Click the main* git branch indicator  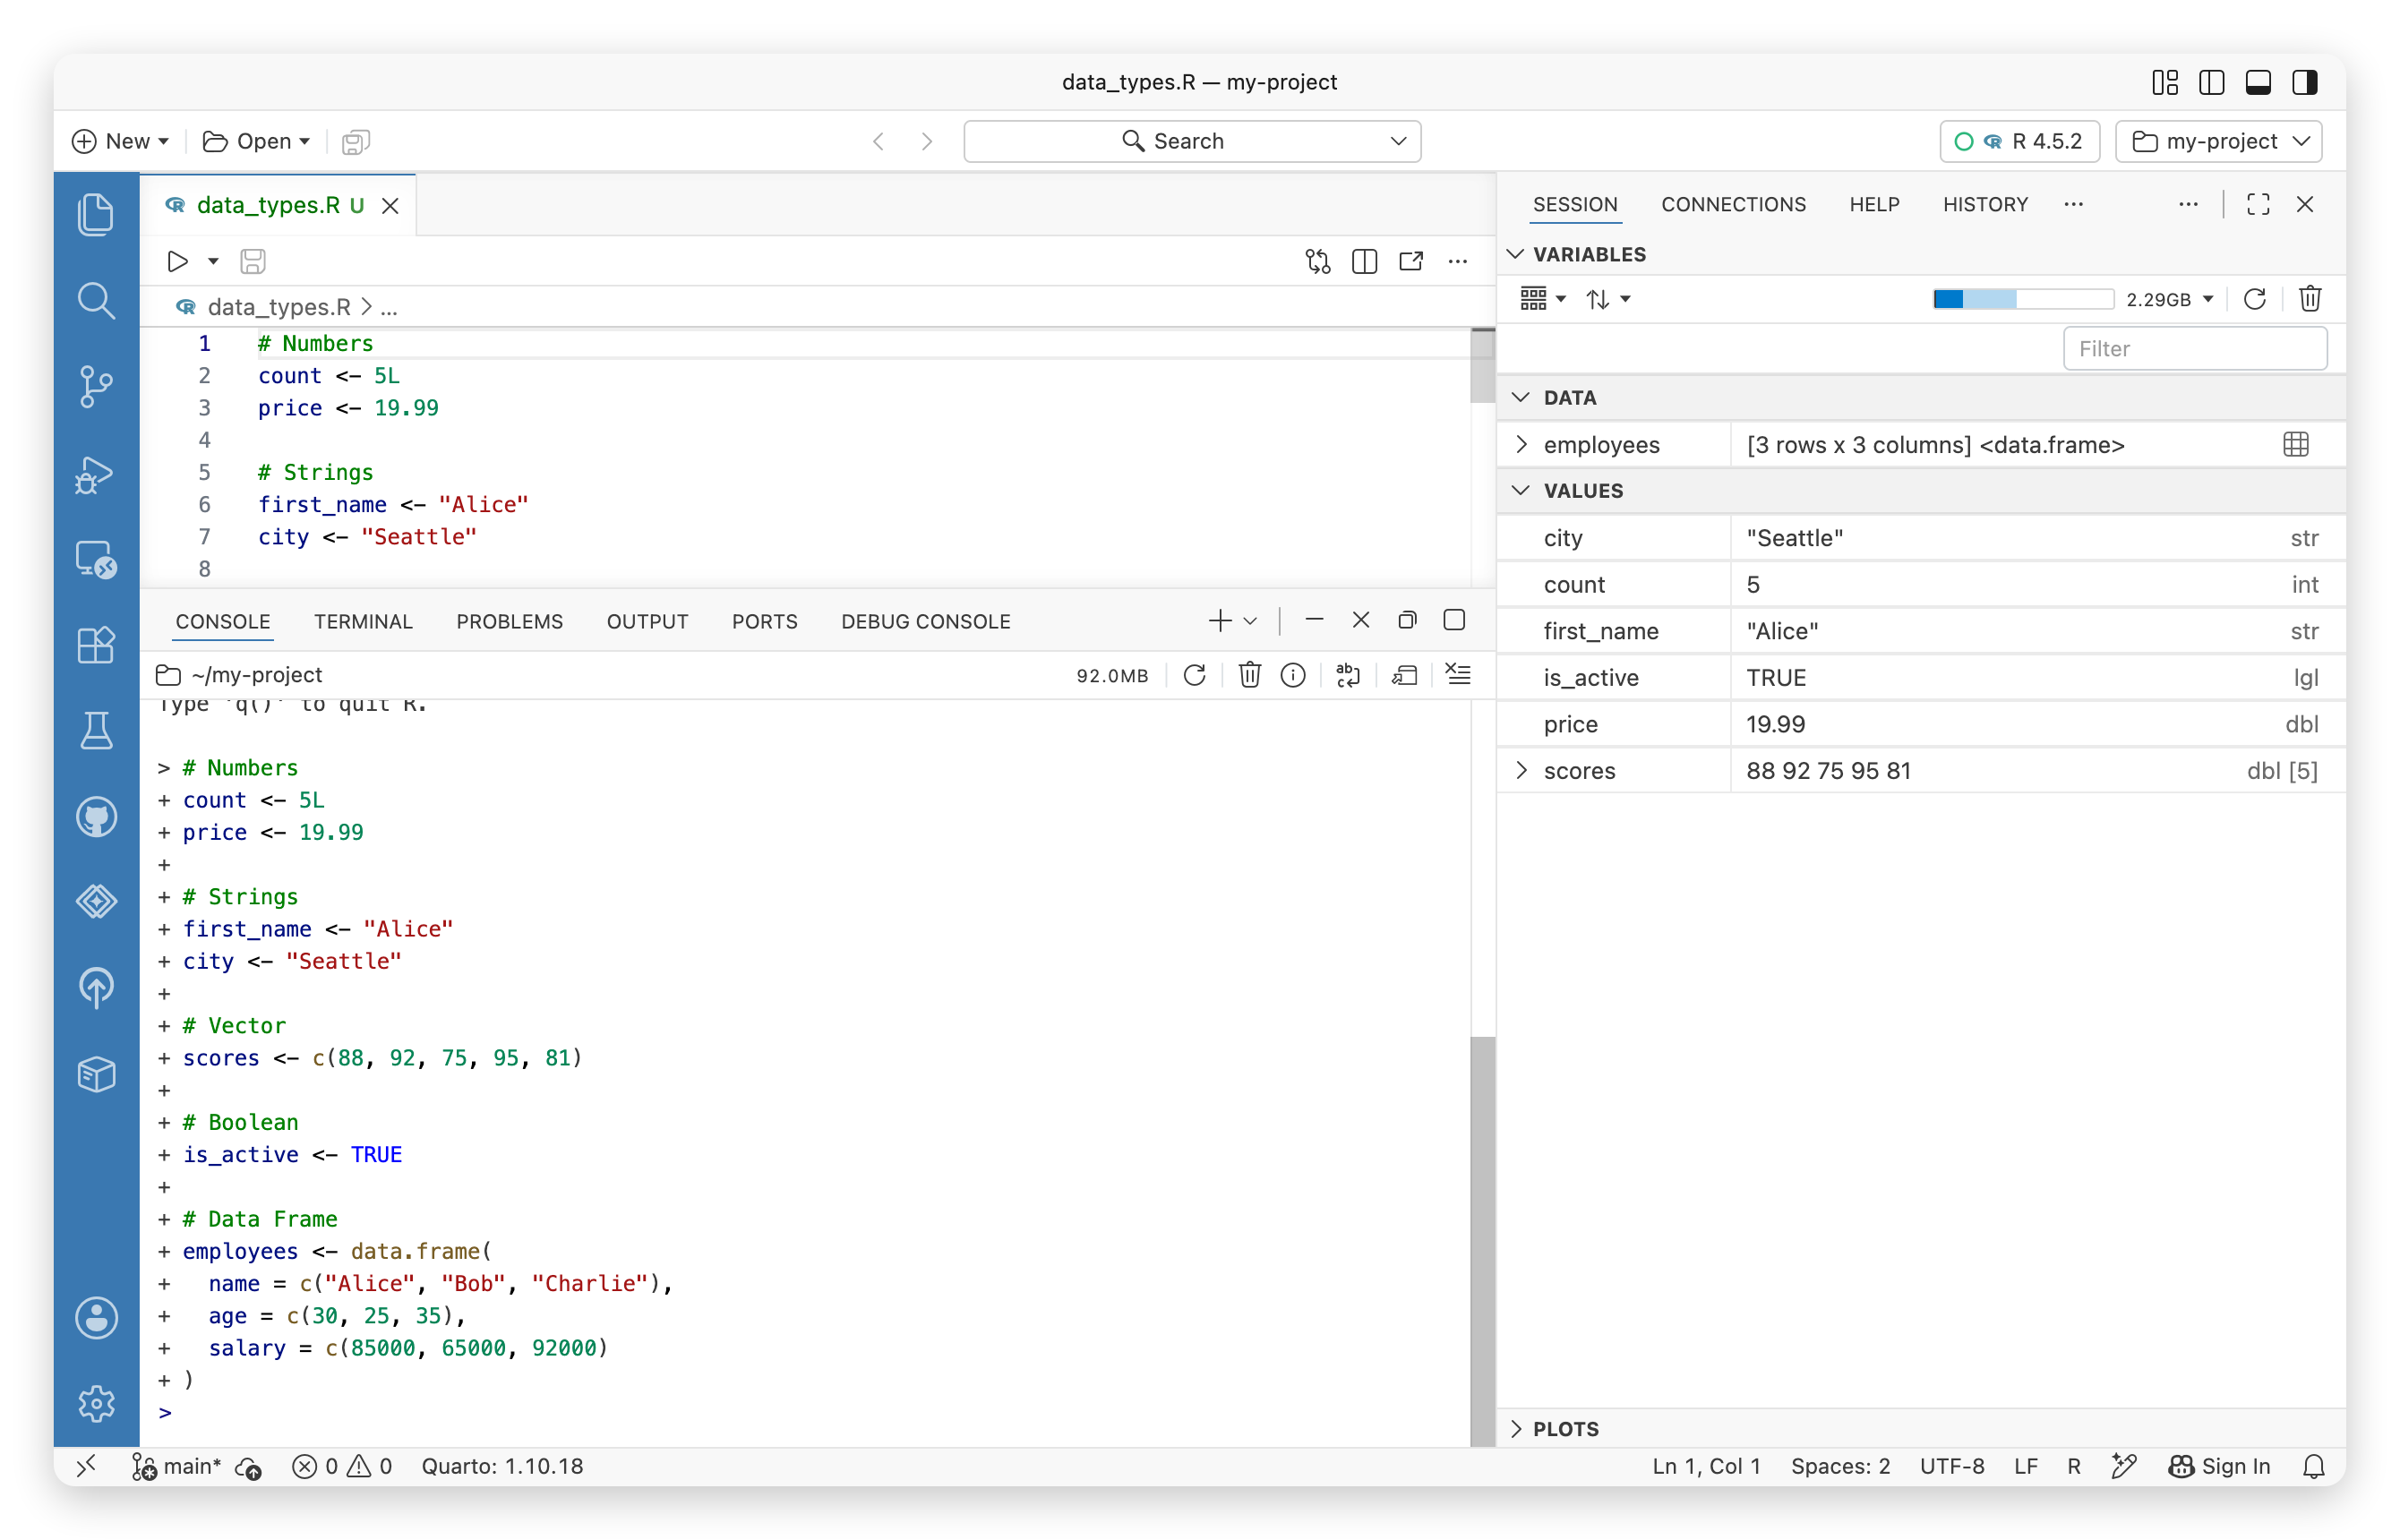tap(176, 1466)
